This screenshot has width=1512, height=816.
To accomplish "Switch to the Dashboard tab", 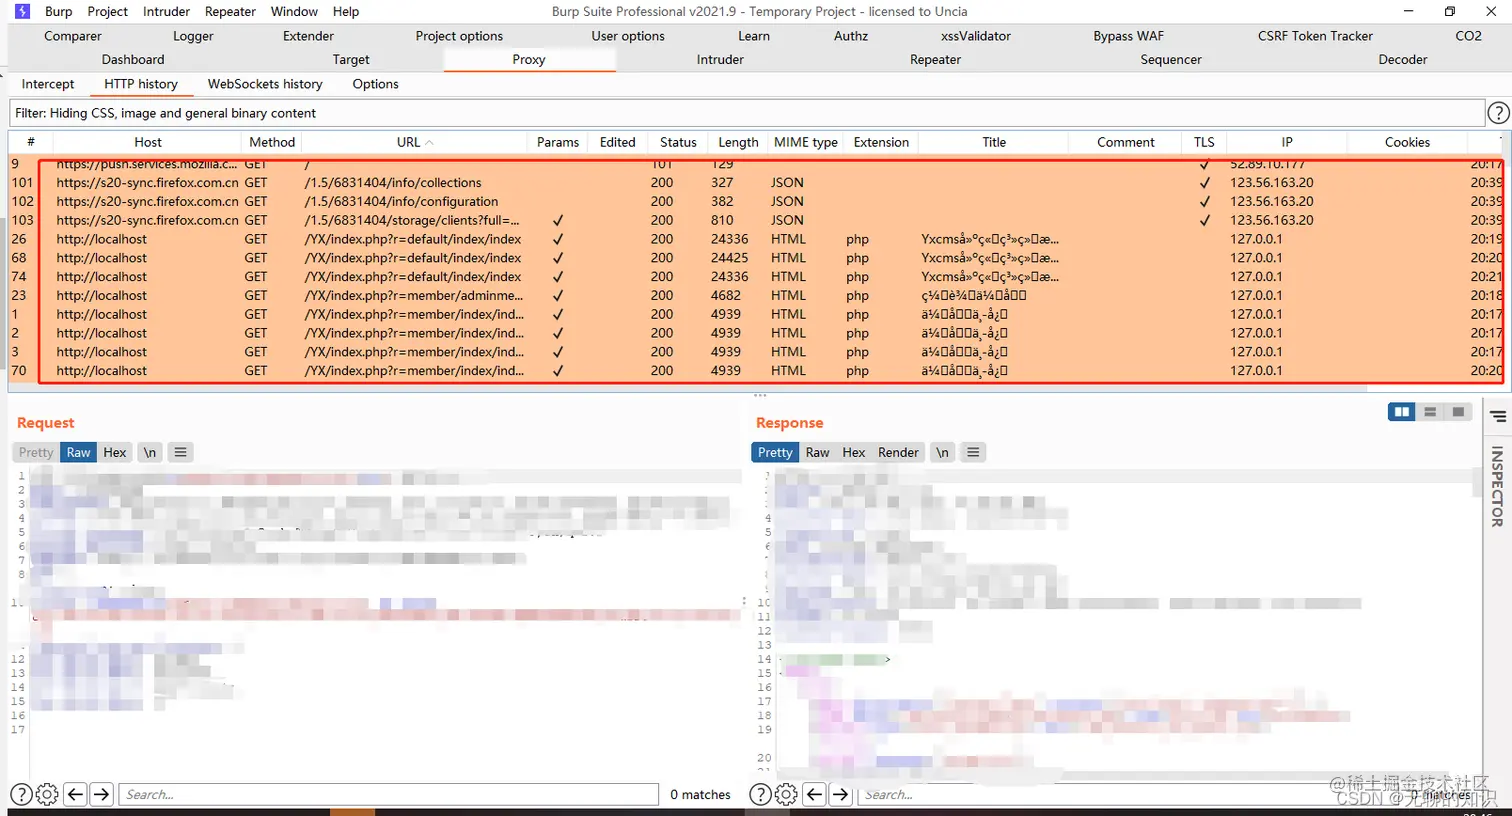I will point(133,60).
